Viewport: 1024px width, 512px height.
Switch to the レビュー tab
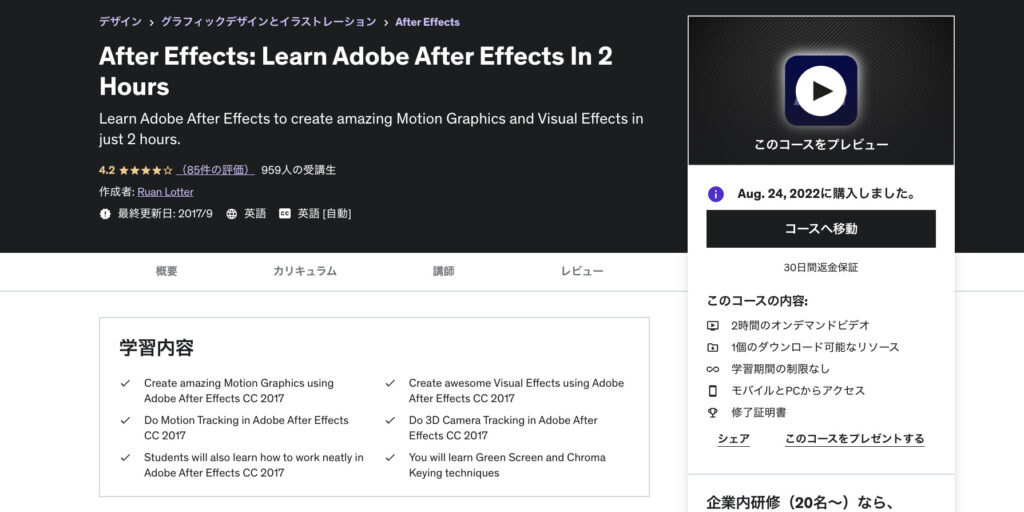point(582,272)
